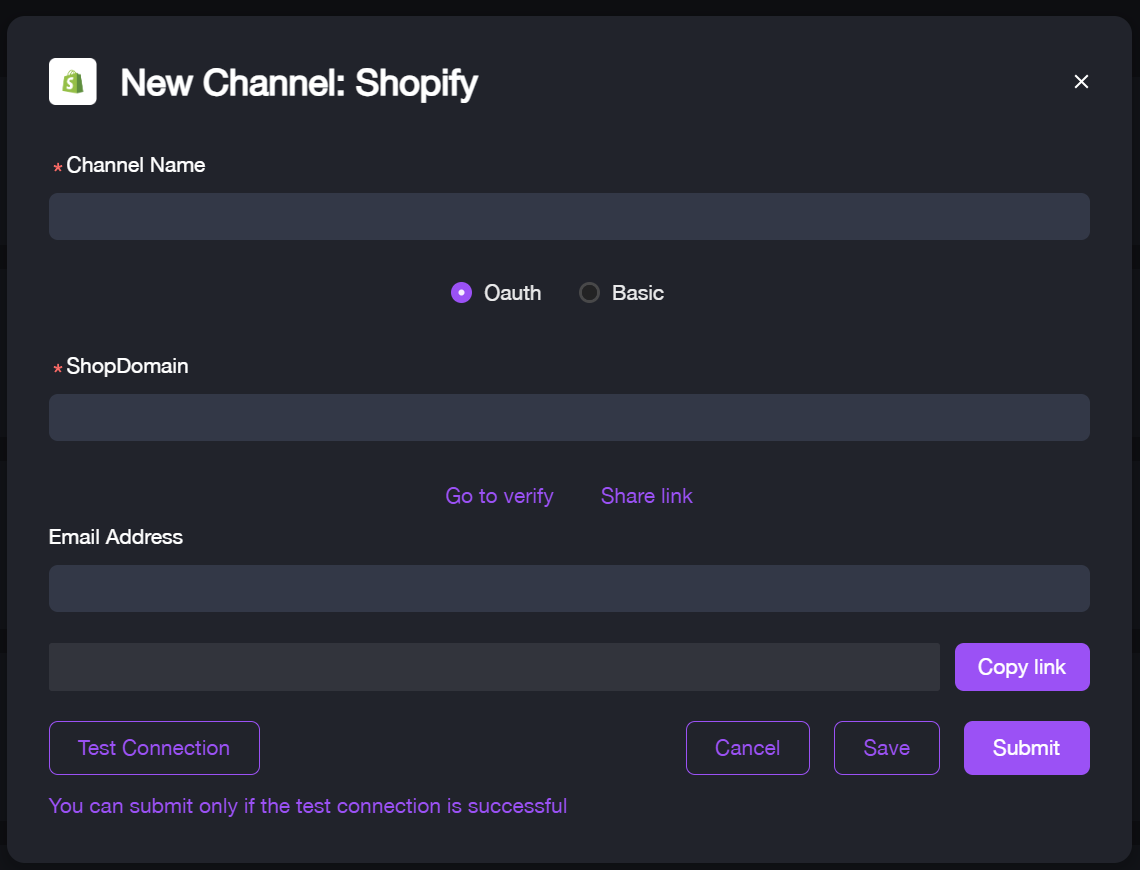Screen dimensions: 1140x870
Task: Click the Channel Name label
Action: point(135,165)
